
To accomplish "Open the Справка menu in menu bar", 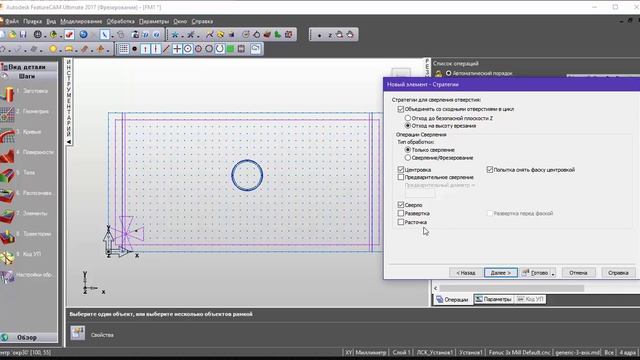I will 202,21.
